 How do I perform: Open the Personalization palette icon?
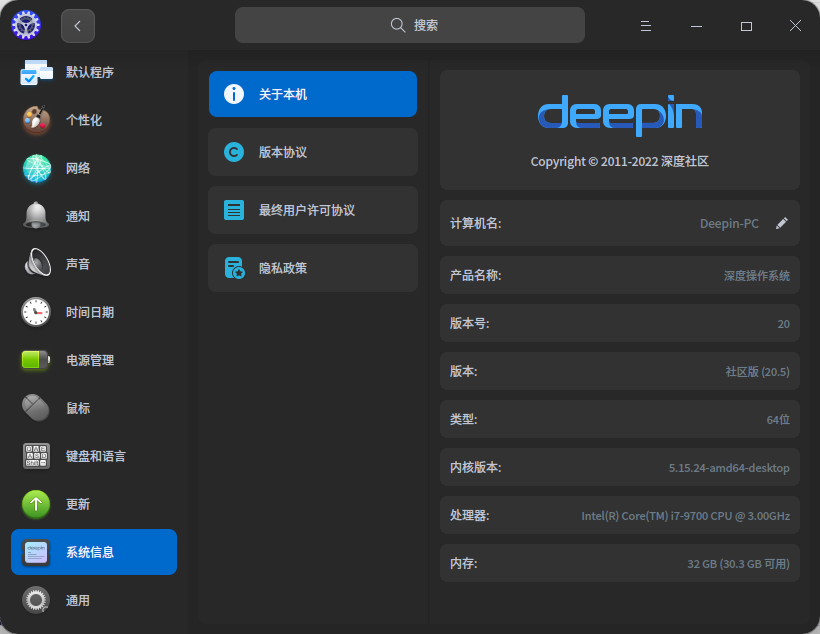pyautogui.click(x=36, y=120)
